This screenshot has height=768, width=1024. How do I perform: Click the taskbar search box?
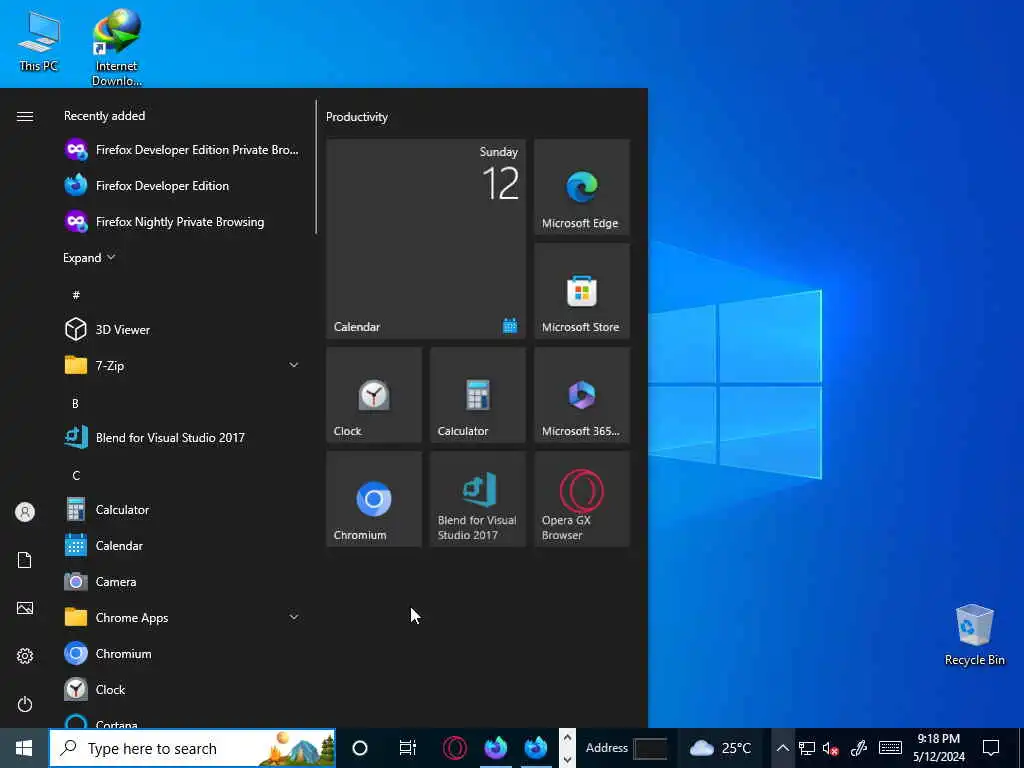192,748
